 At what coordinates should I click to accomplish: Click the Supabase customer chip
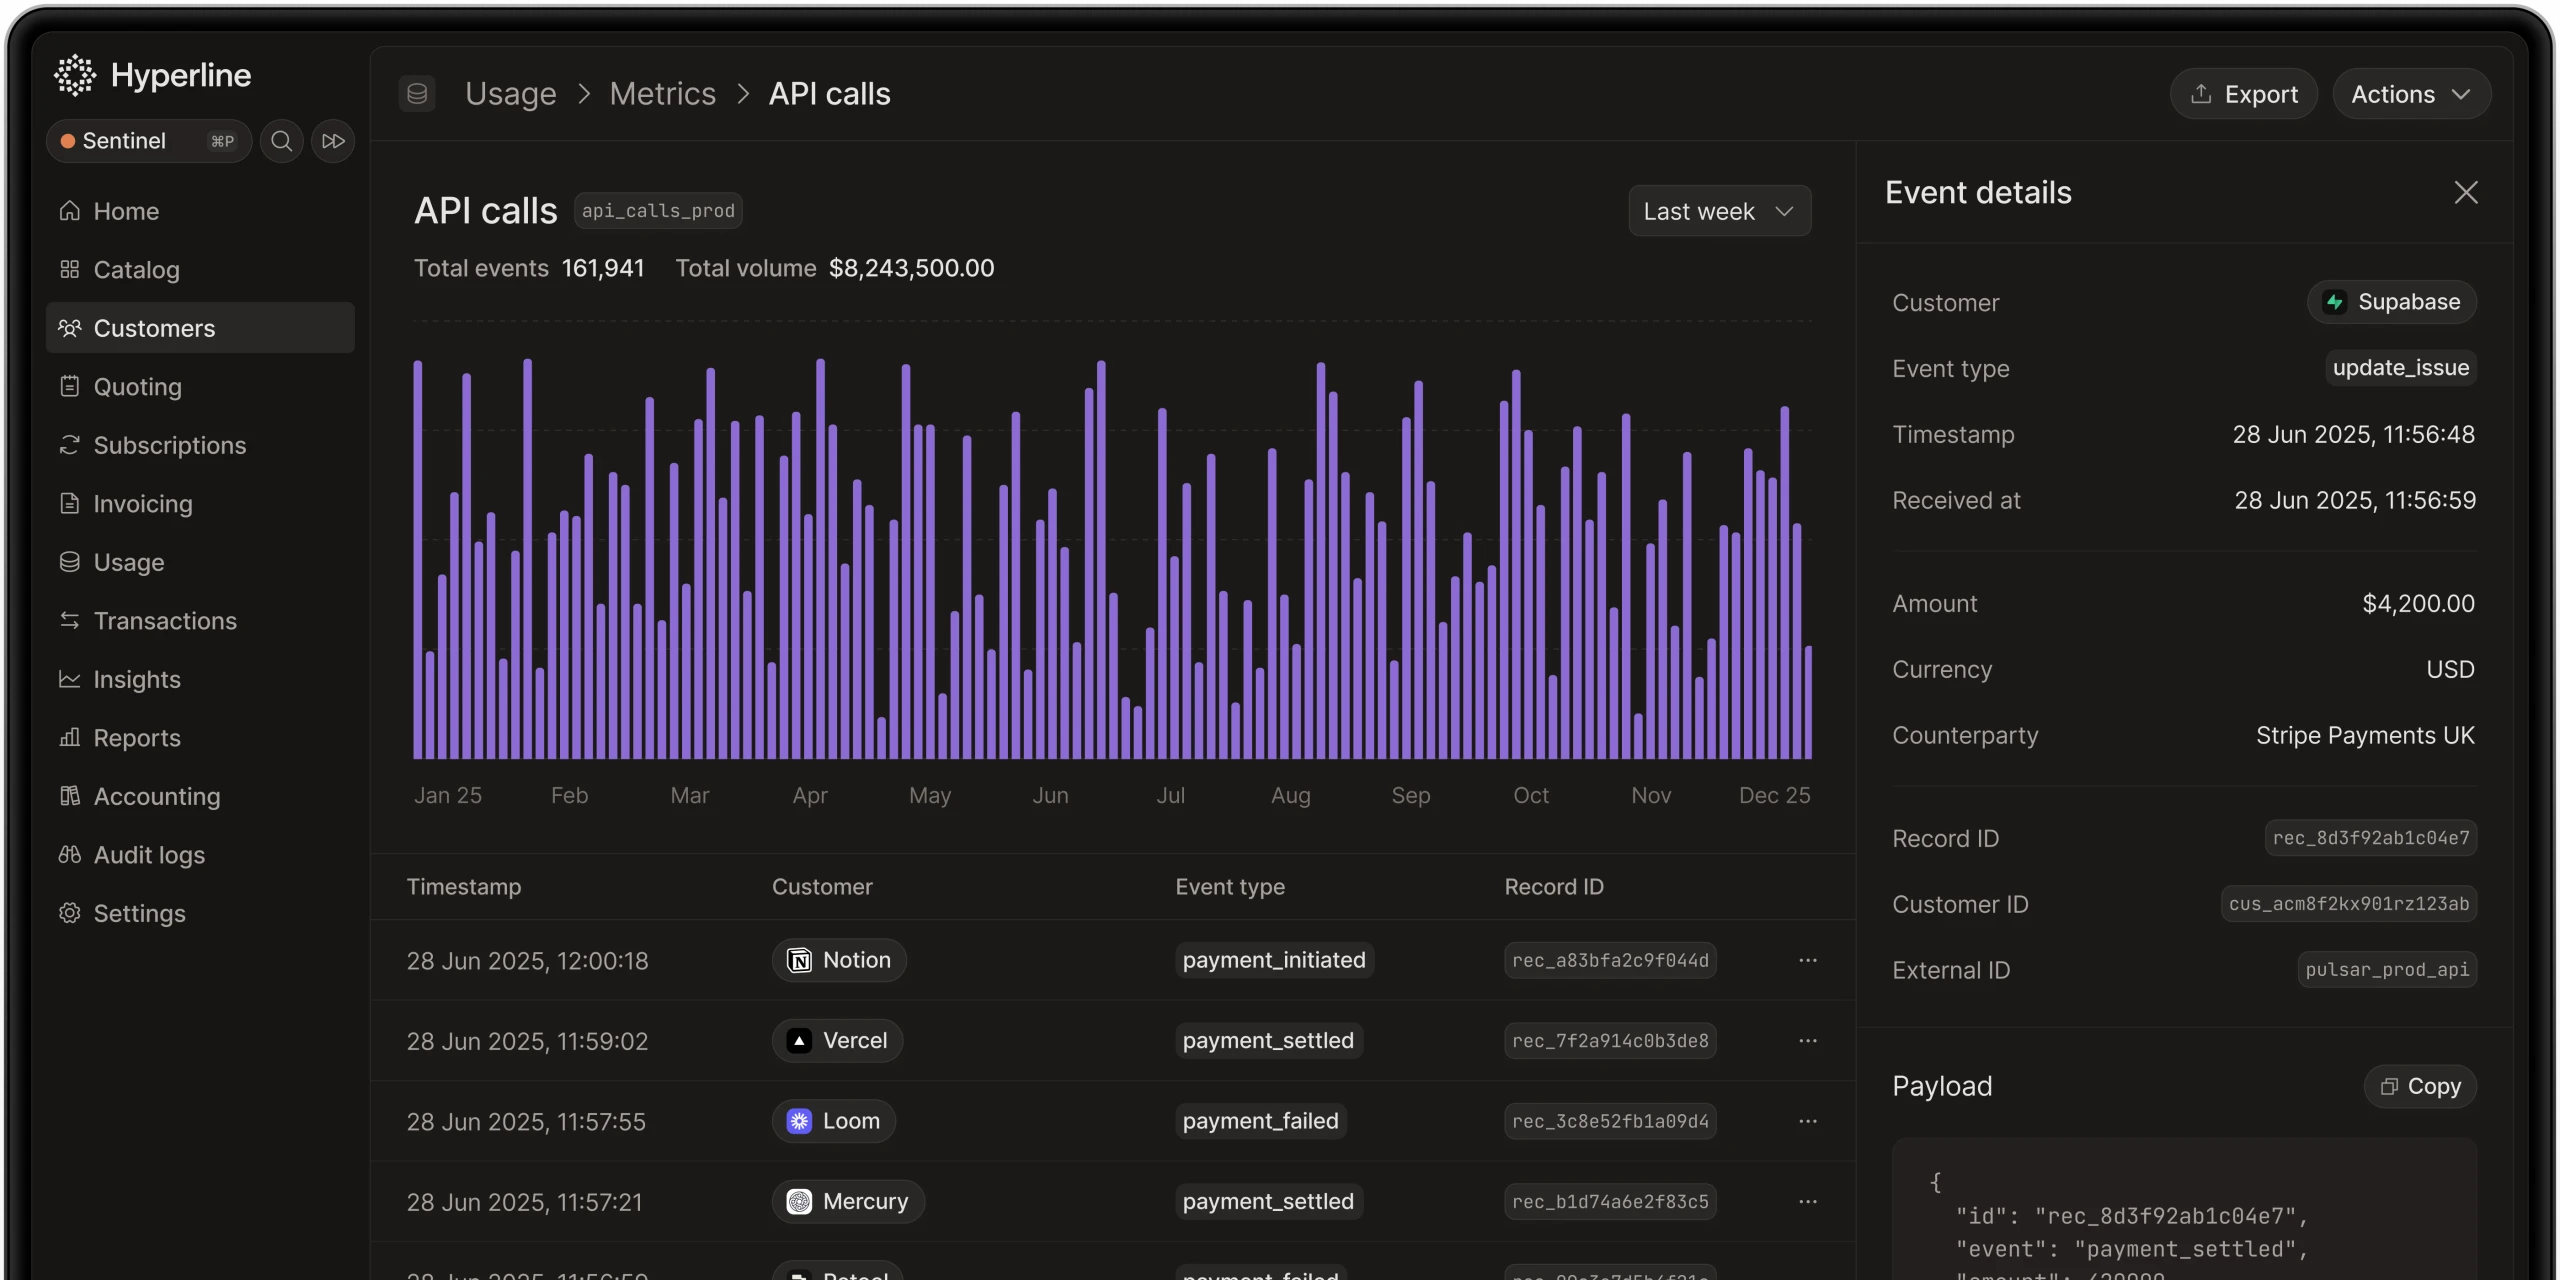2392,302
